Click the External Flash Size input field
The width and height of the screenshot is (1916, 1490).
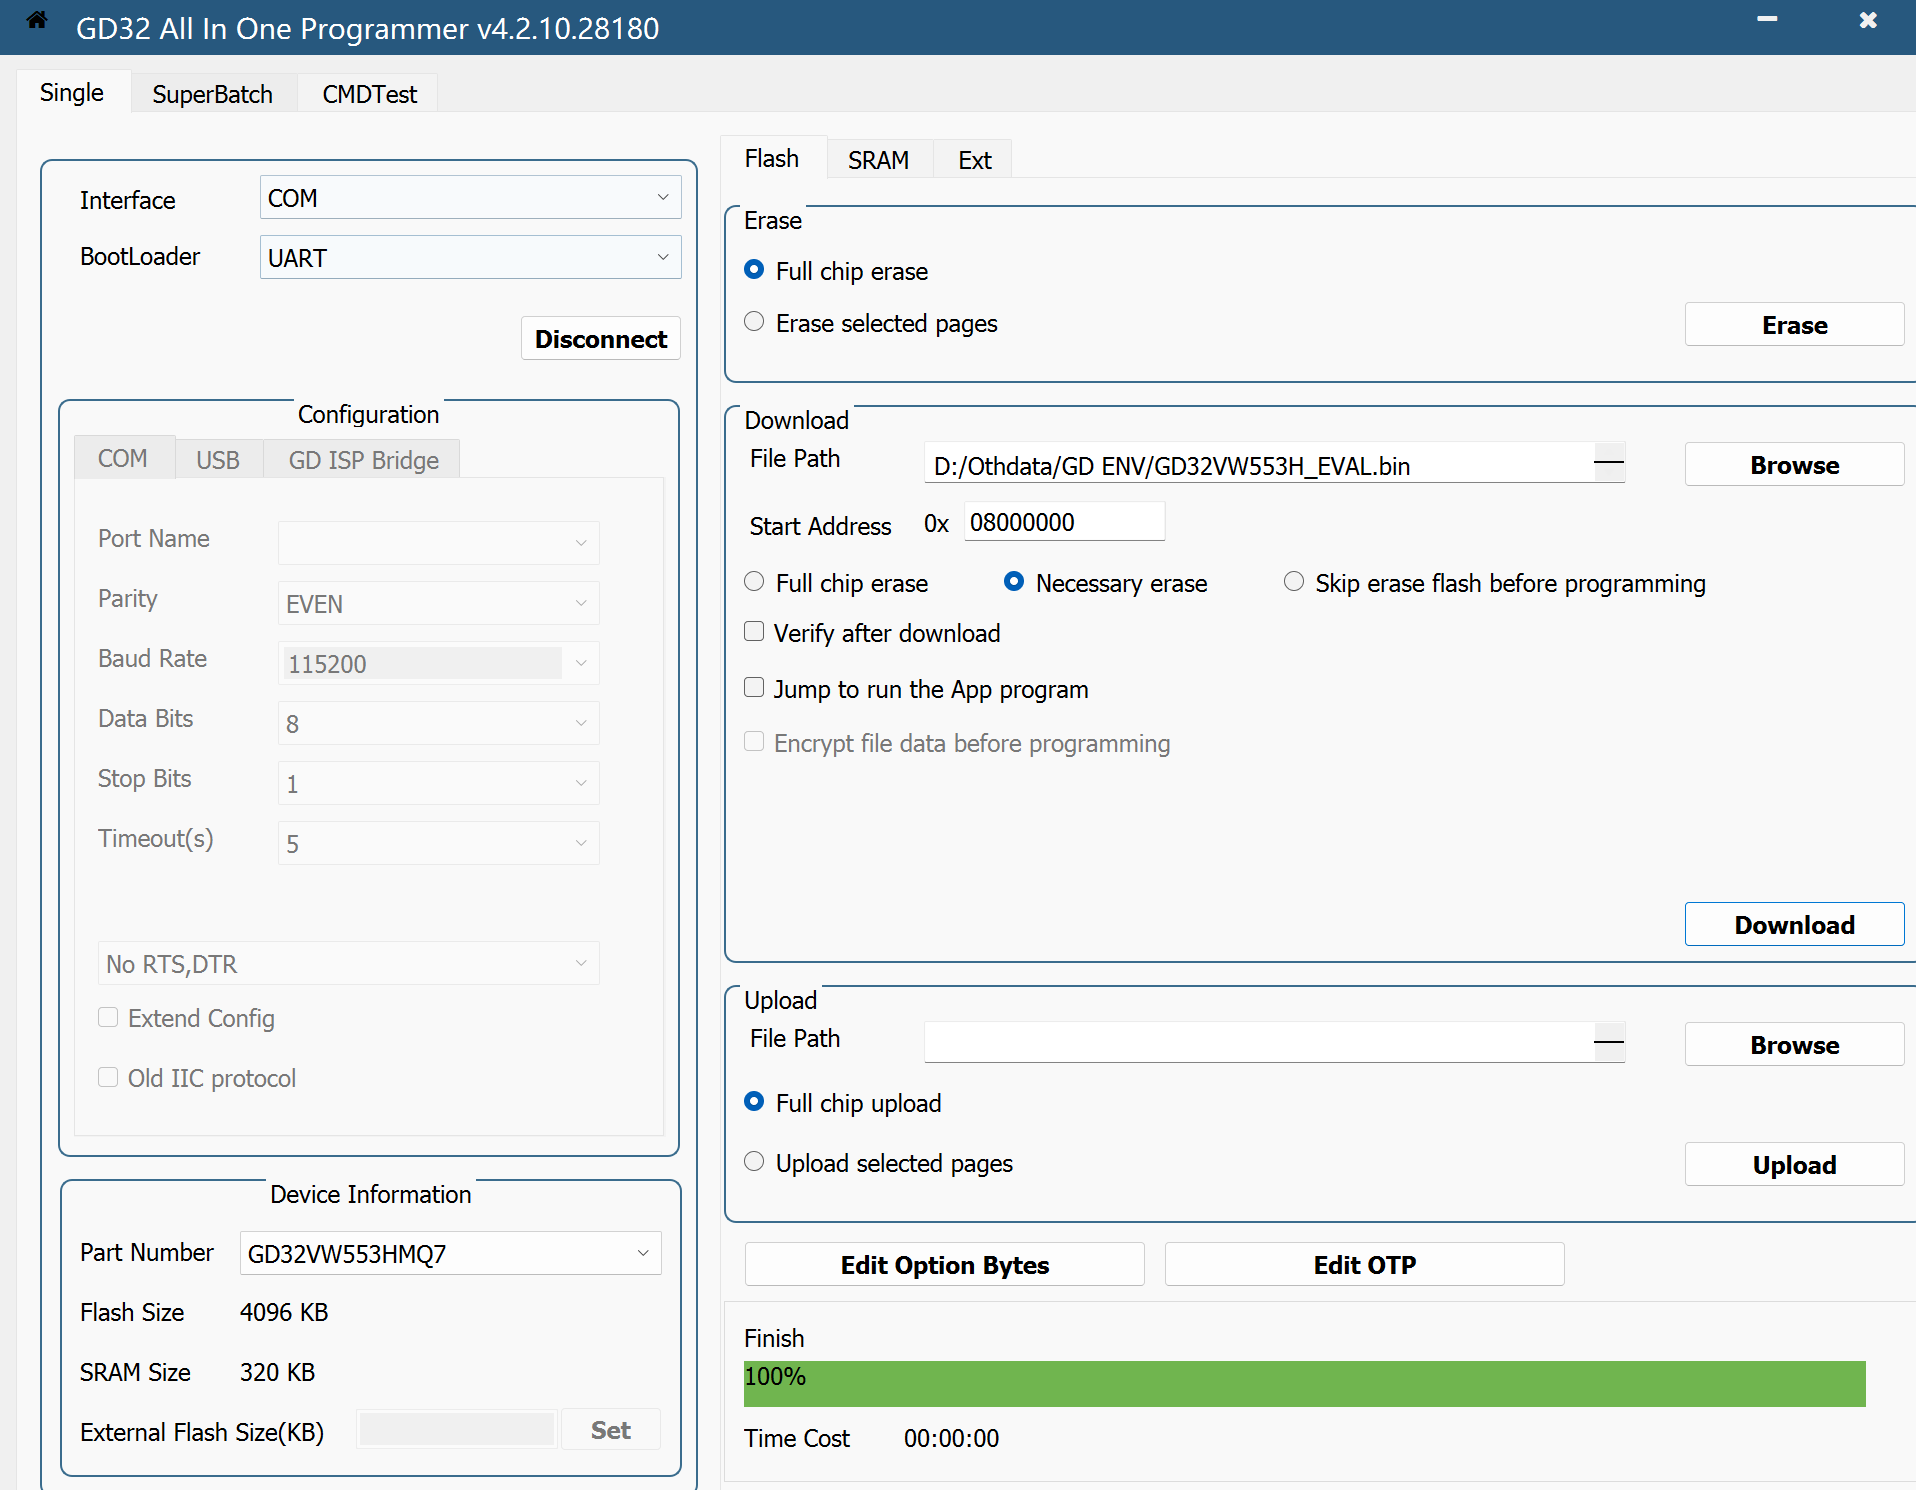(456, 1430)
